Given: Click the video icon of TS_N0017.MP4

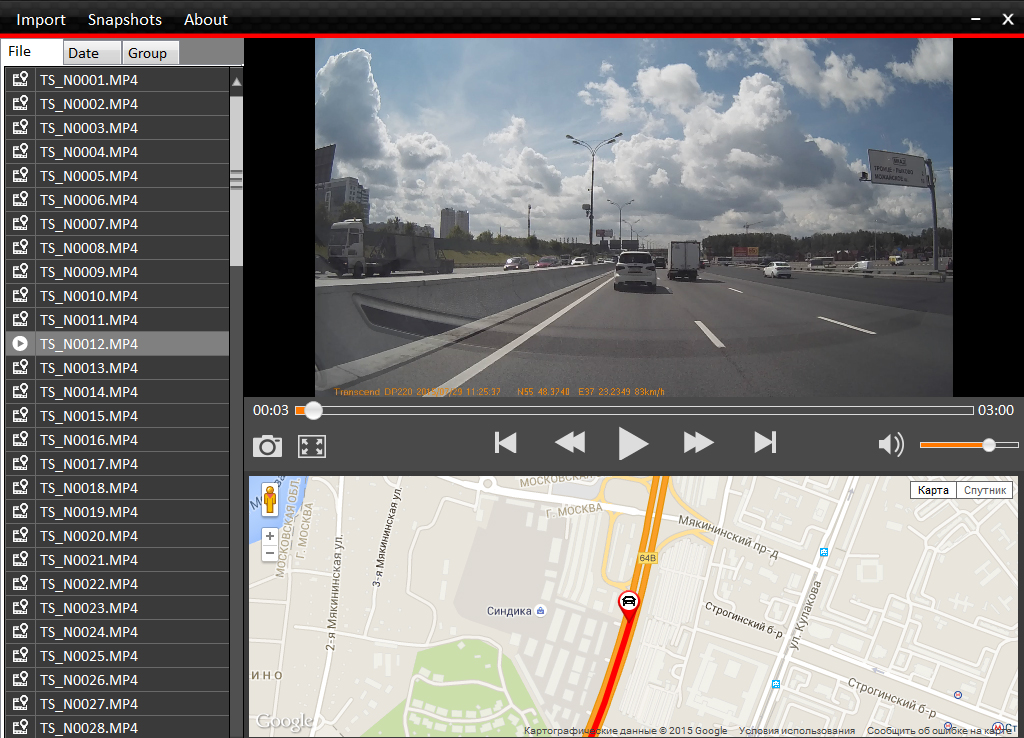Looking at the screenshot, I should (x=20, y=463).
